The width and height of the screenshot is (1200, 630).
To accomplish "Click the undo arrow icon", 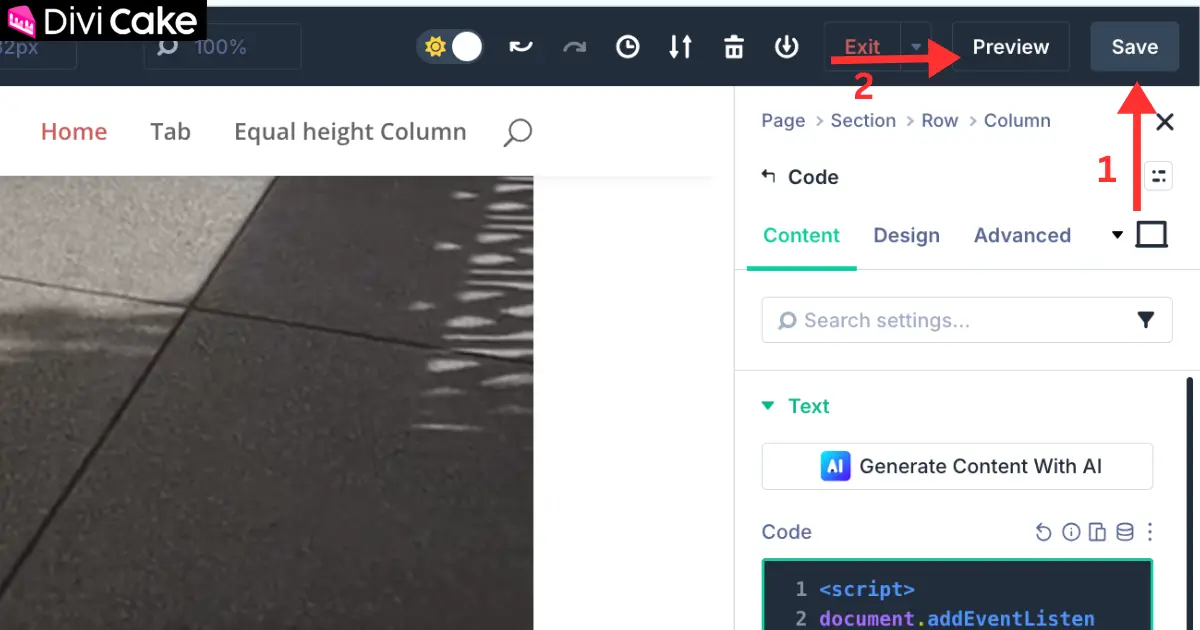I will (x=521, y=47).
